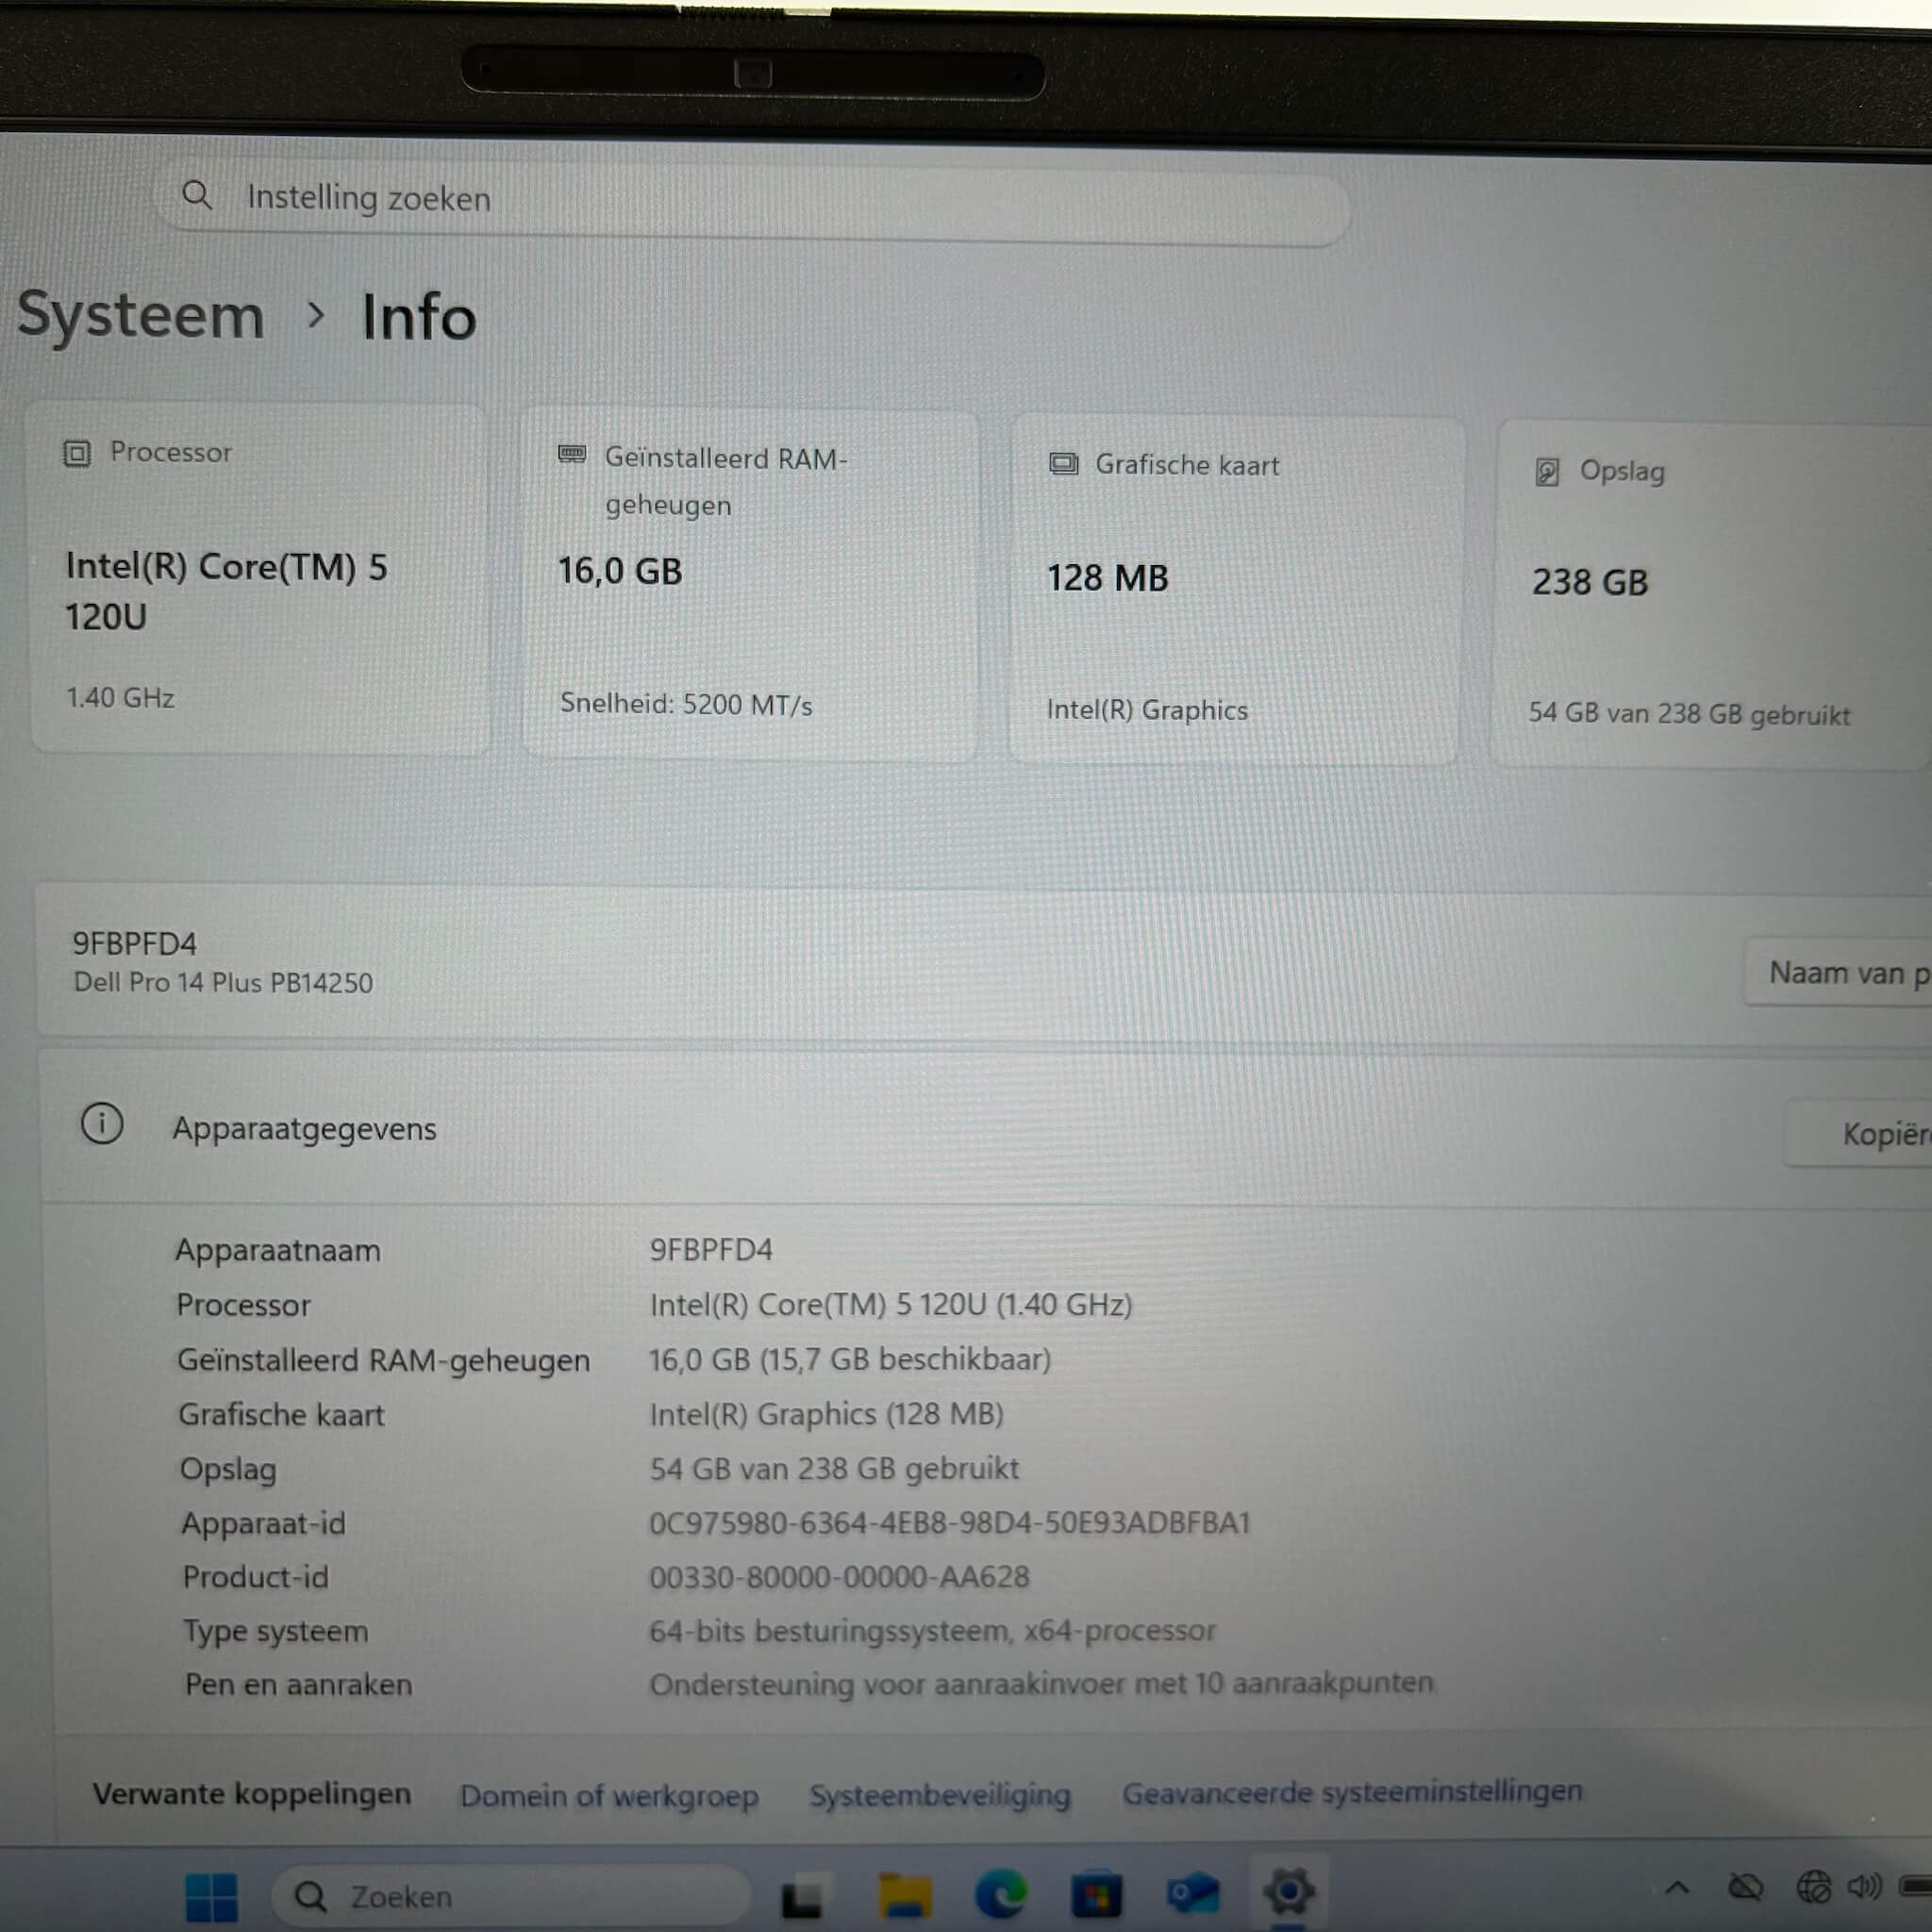
Task: Click the Grafische kaart icon
Action: point(1063,463)
